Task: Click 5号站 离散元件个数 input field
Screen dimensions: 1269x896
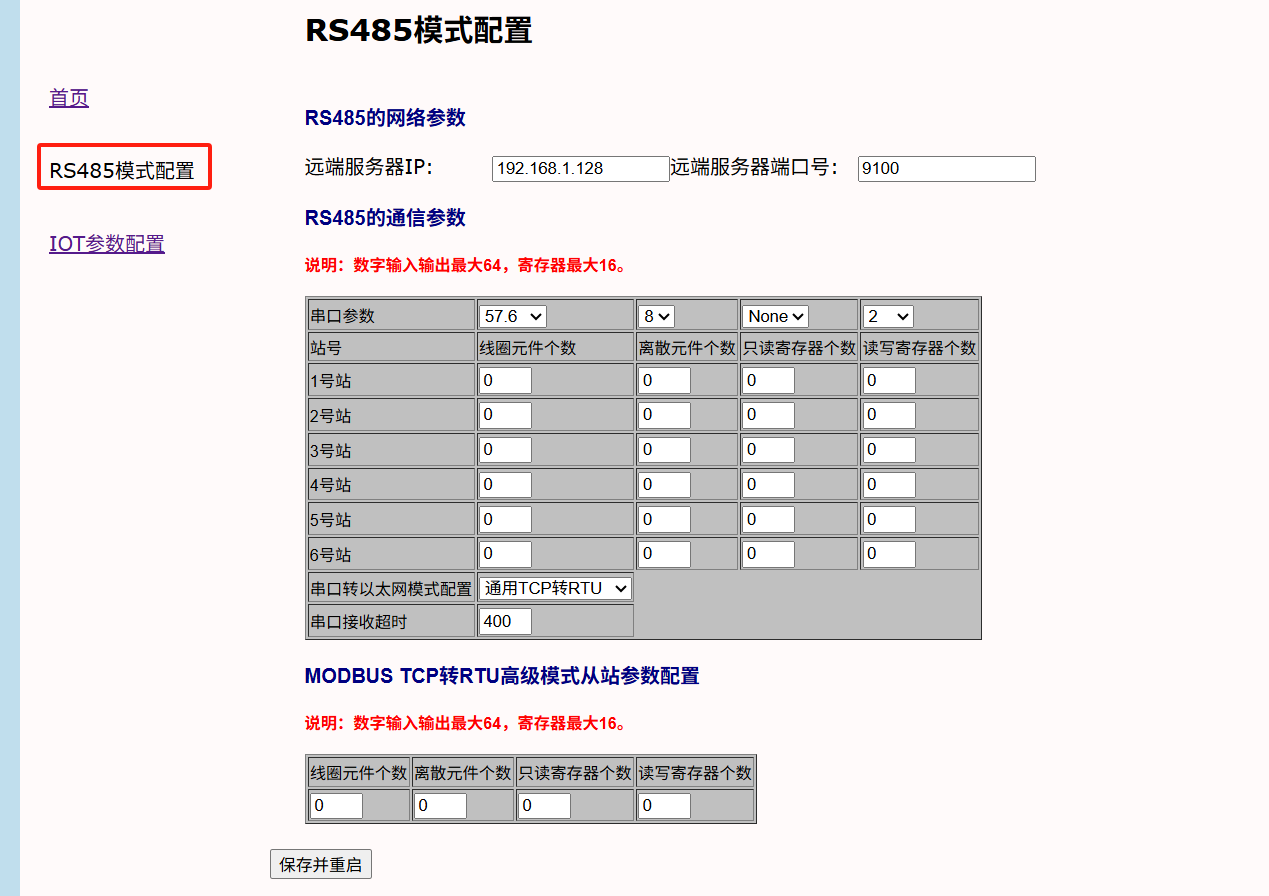Action: click(665, 520)
